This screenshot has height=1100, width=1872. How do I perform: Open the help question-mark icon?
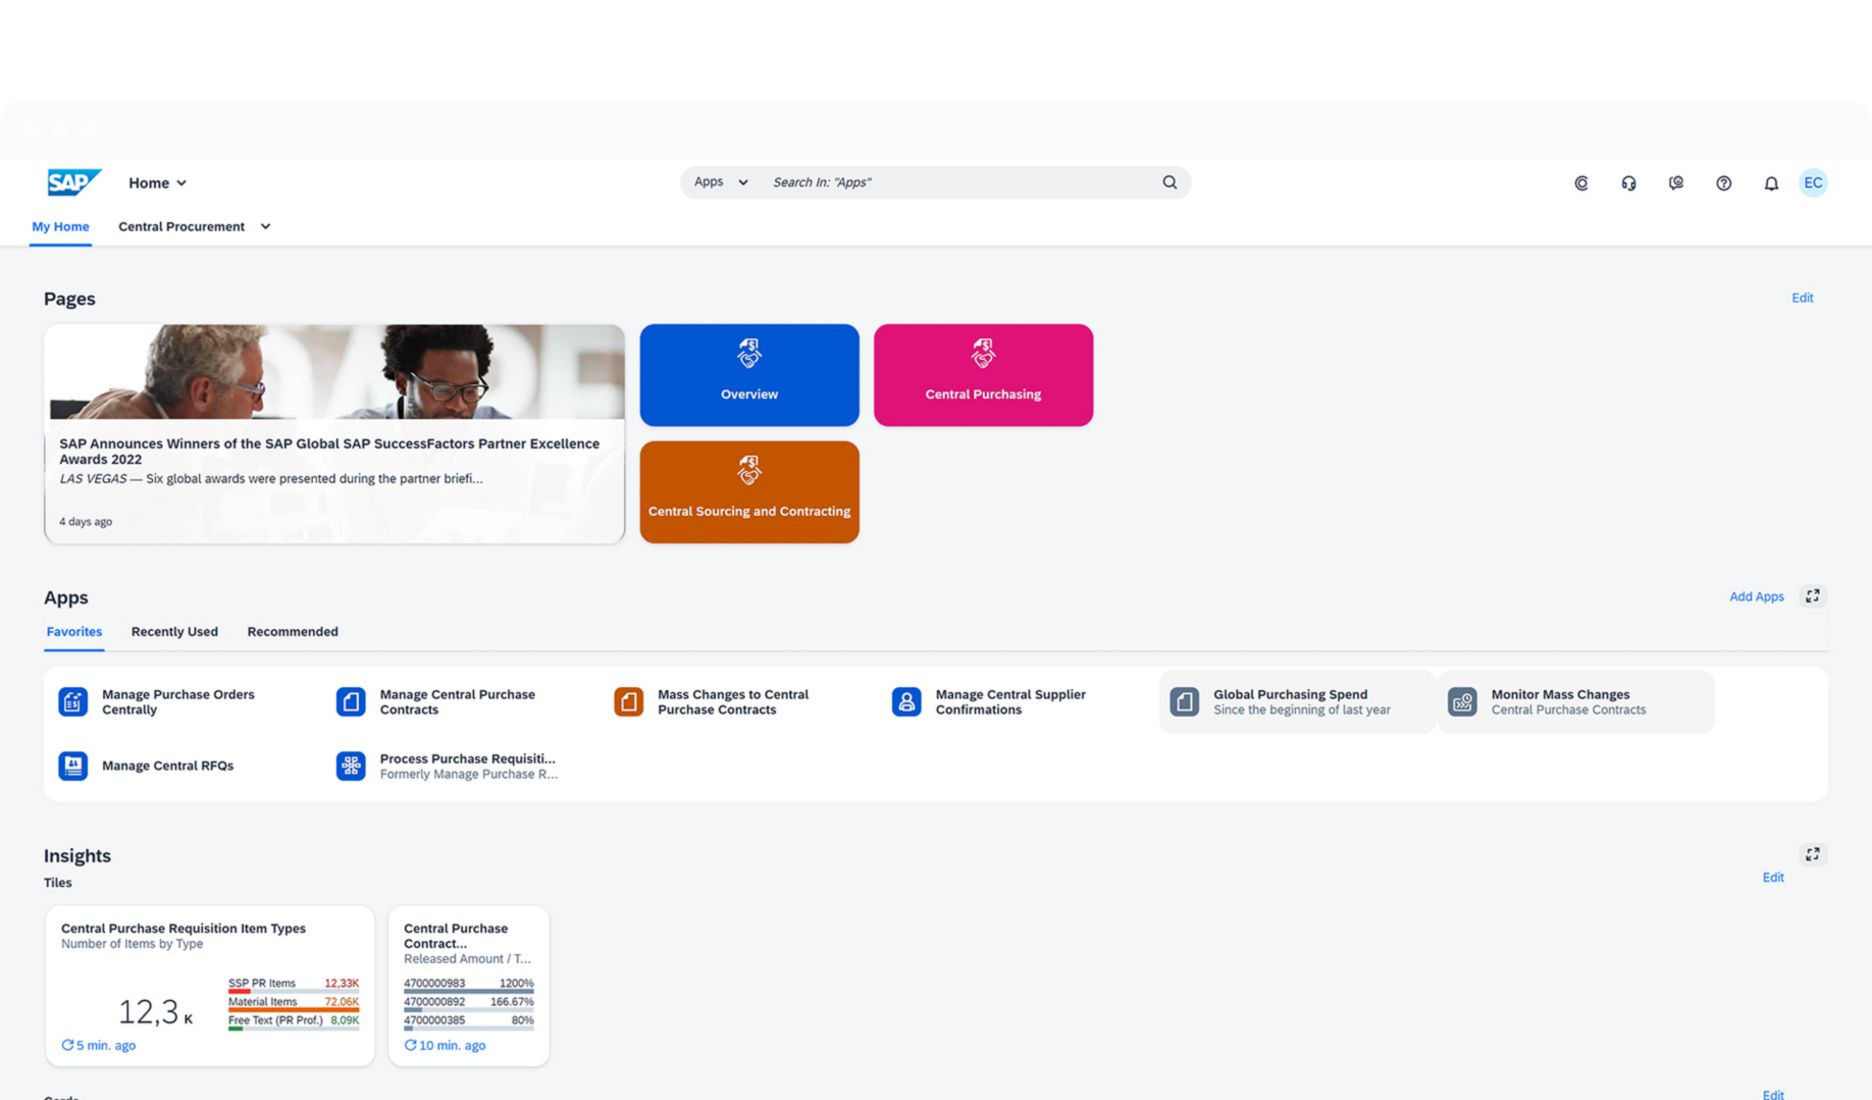tap(1723, 183)
